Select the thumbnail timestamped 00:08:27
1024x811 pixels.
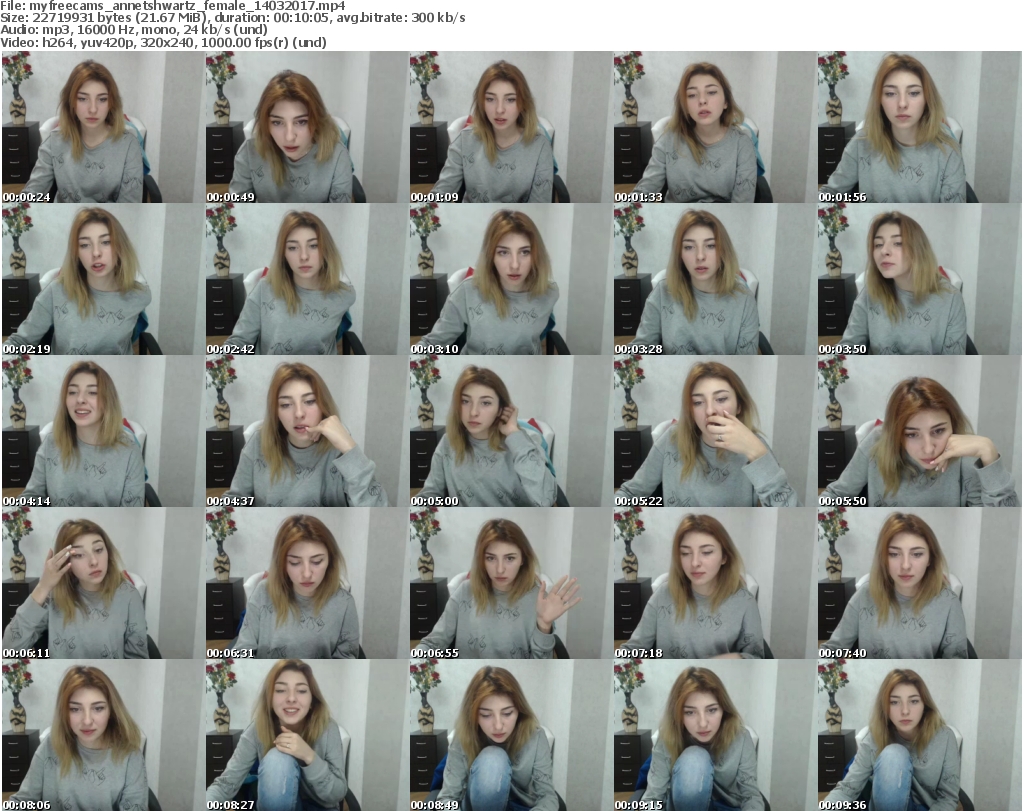pyautogui.click(x=307, y=735)
